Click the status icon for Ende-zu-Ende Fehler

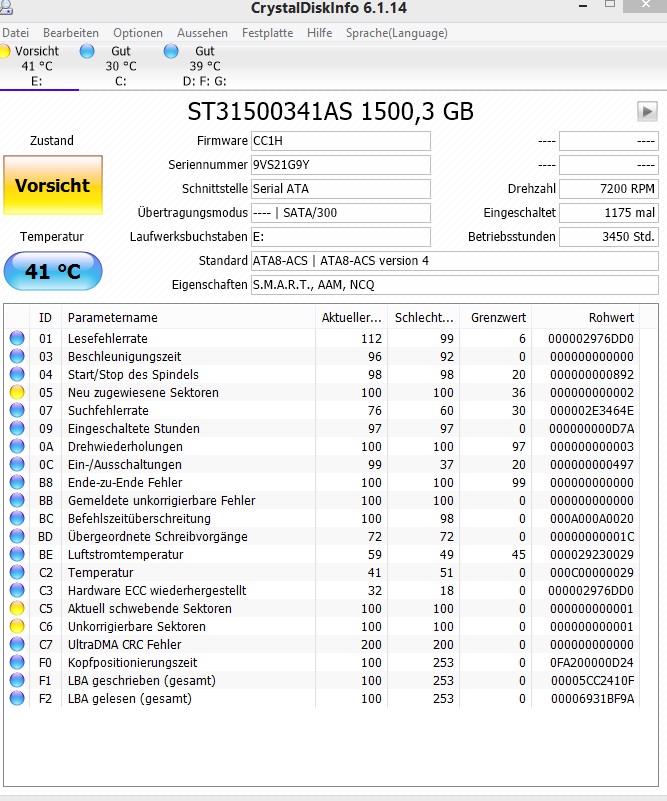[17, 482]
